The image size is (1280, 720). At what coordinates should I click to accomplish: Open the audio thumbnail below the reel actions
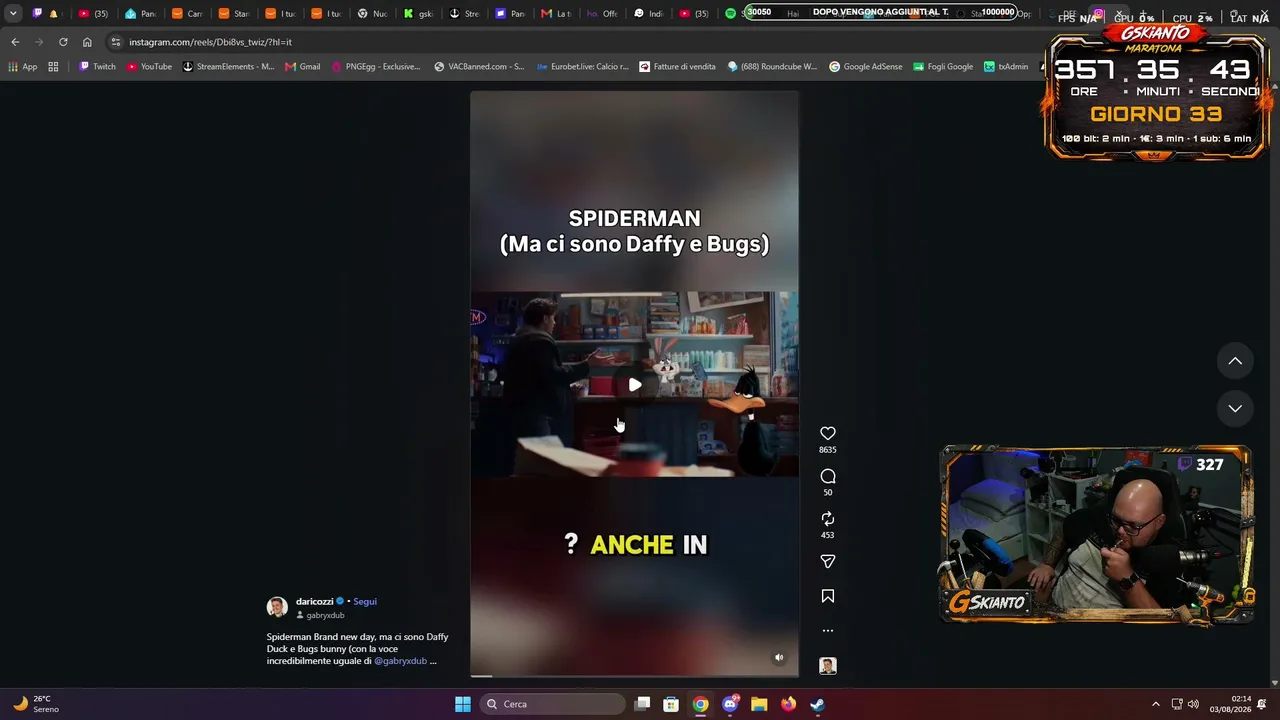point(827,666)
